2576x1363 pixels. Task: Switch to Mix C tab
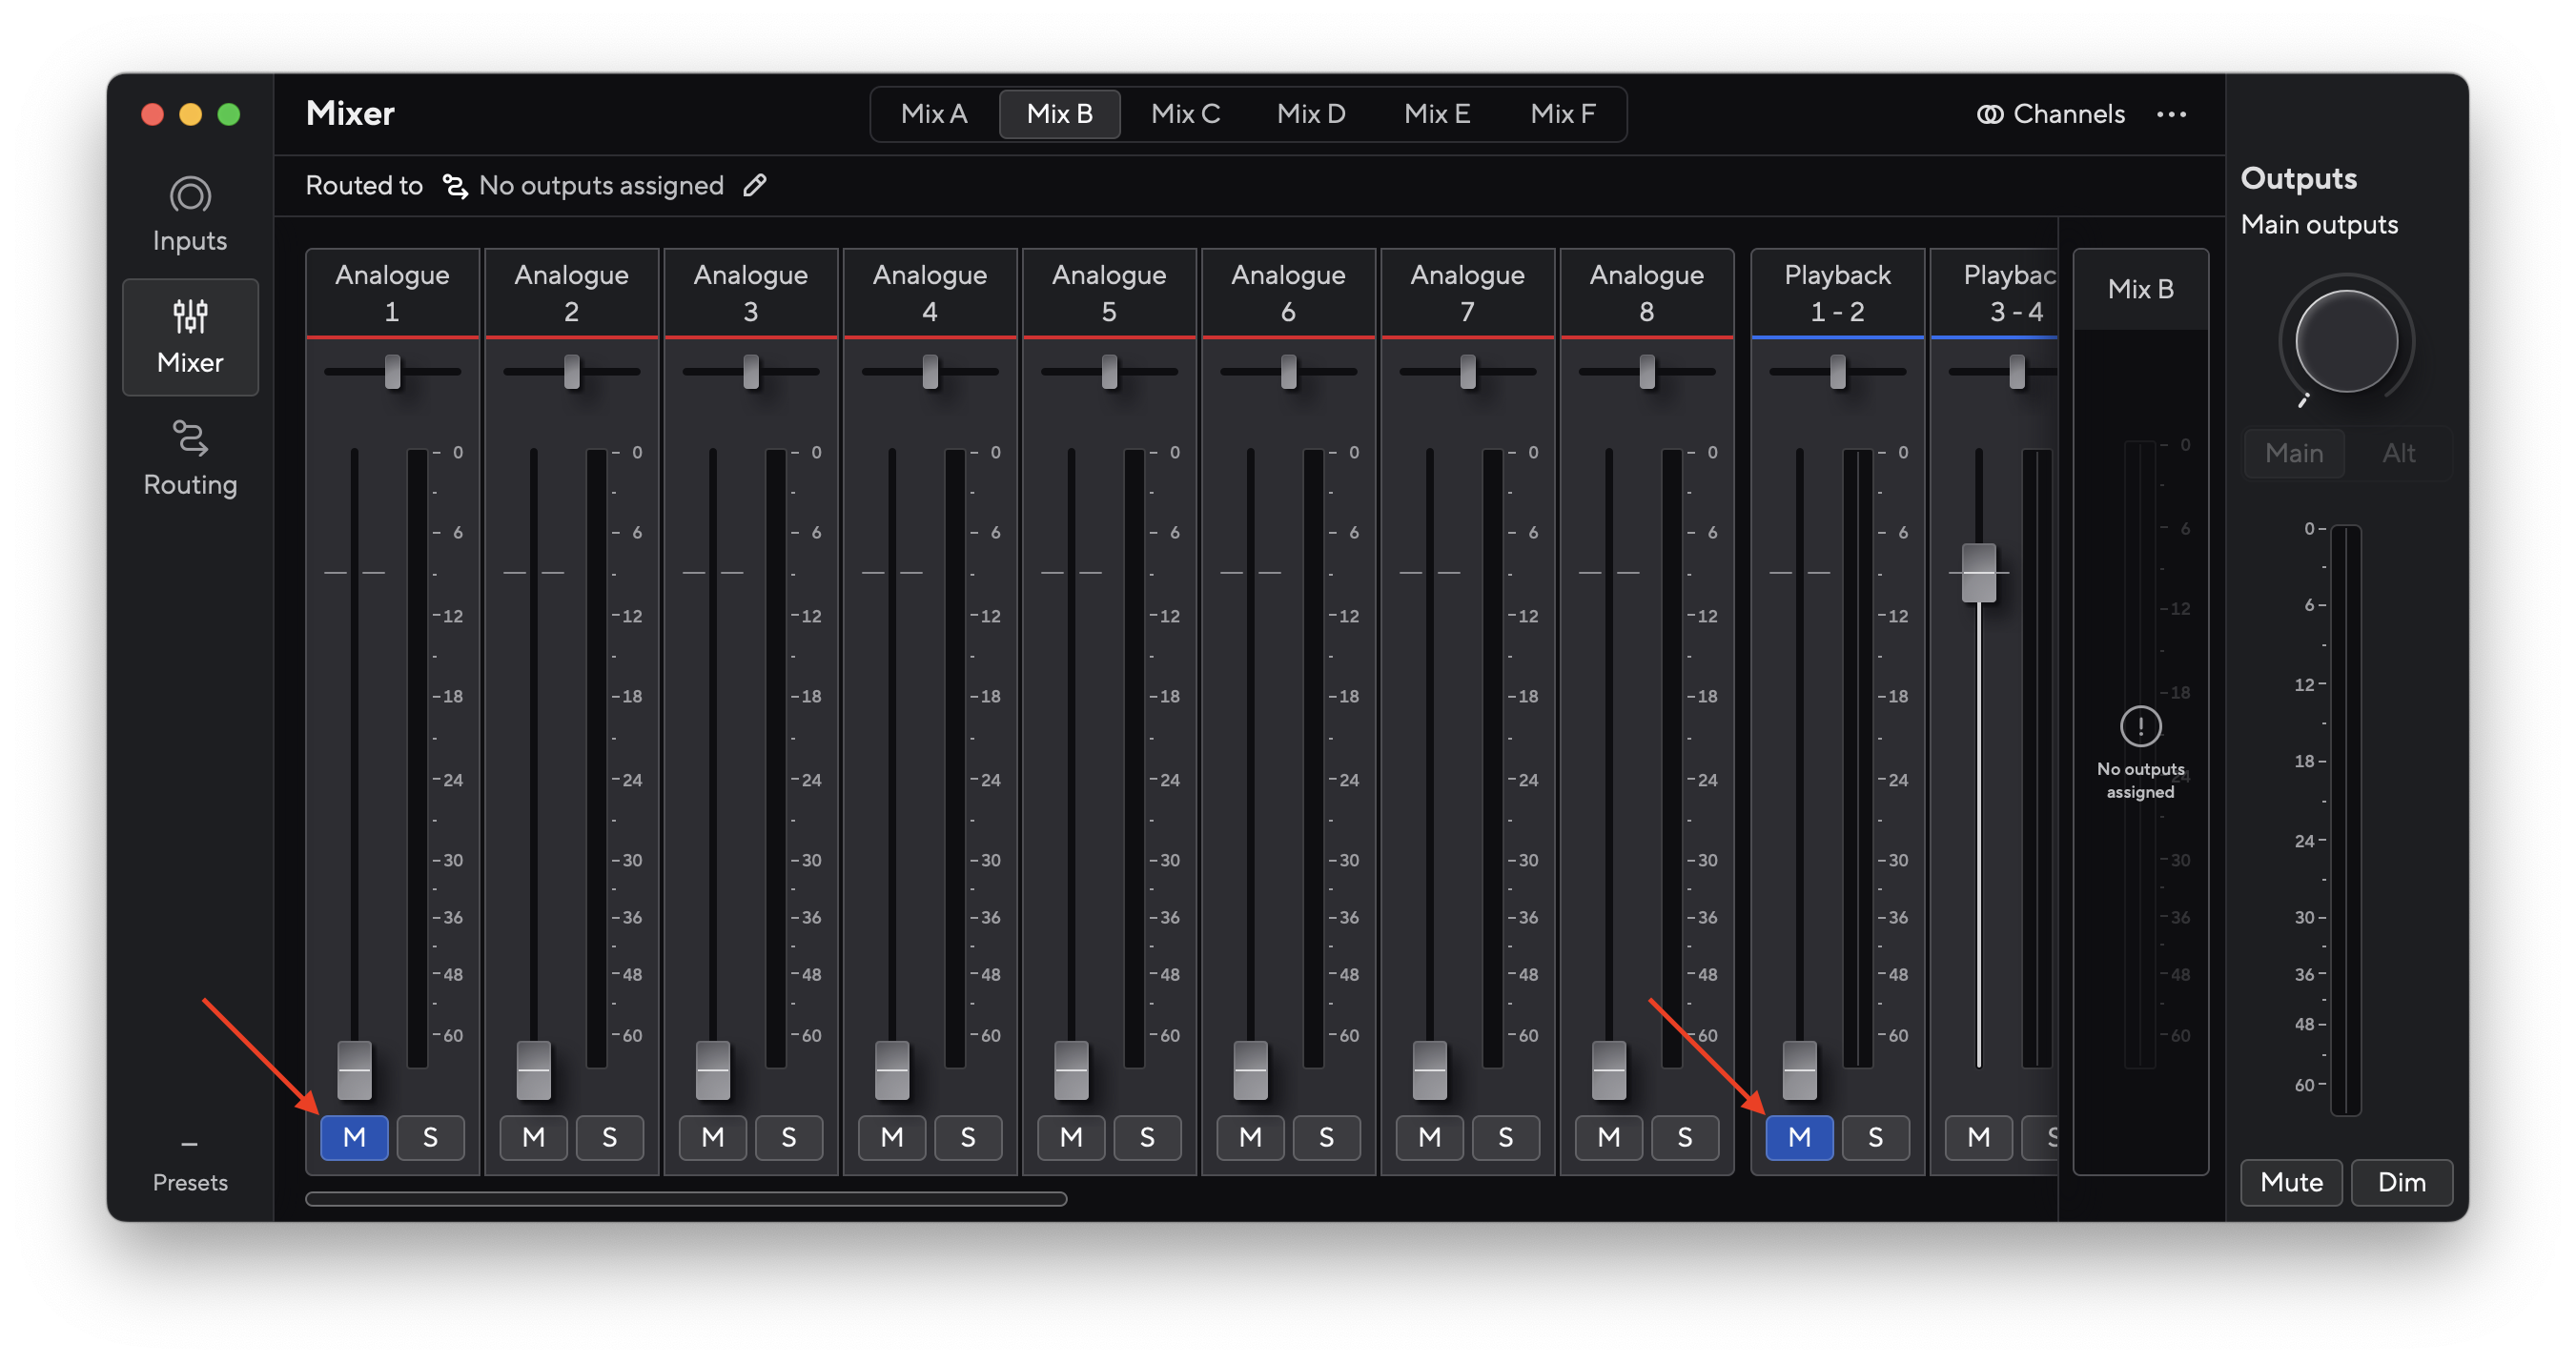click(1185, 114)
